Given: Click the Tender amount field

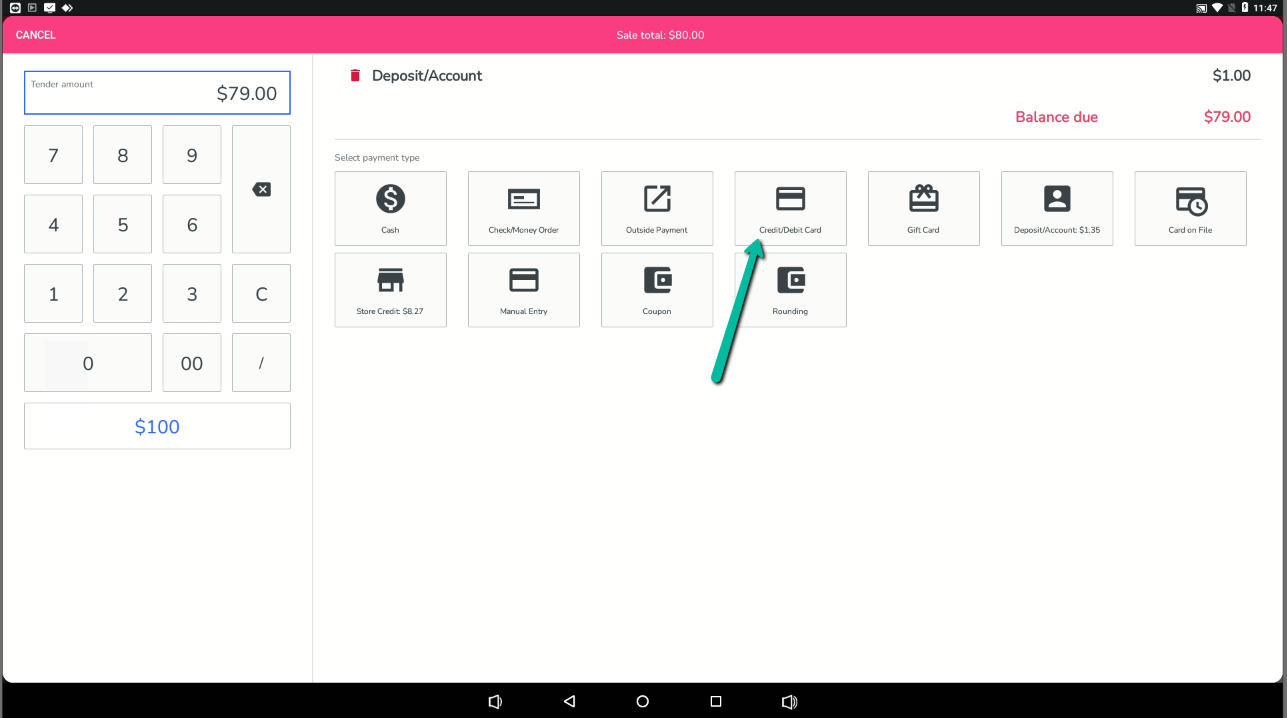Looking at the screenshot, I should click(157, 93).
